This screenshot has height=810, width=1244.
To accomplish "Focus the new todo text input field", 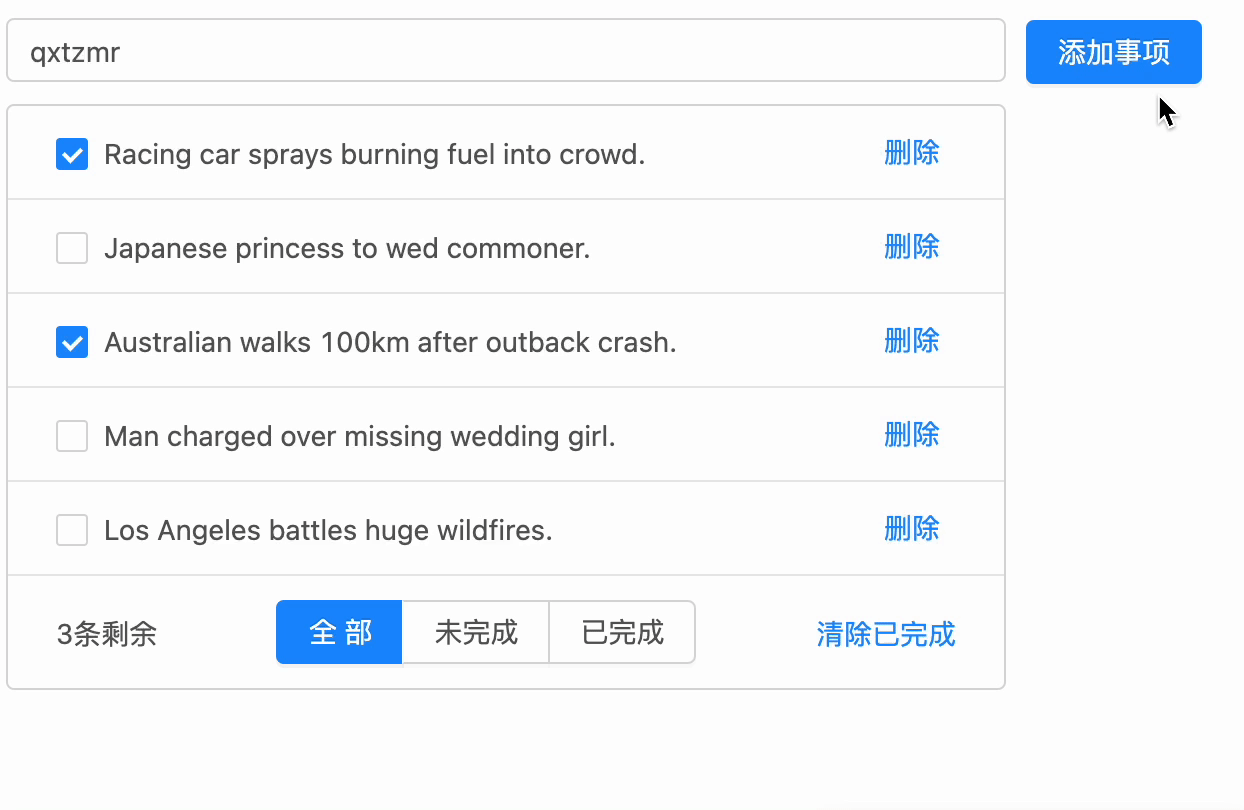I will [505, 51].
